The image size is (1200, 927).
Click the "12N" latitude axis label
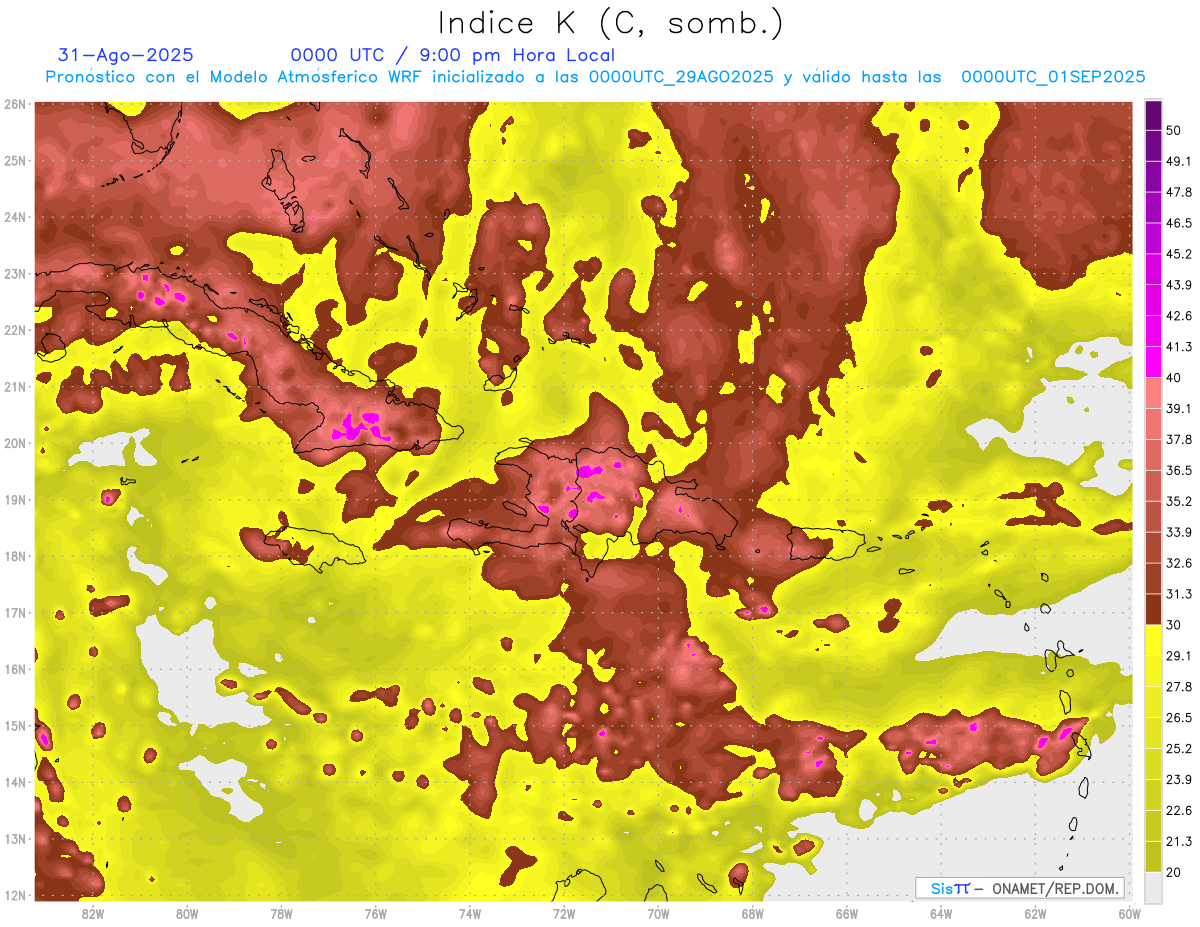pos(15,895)
